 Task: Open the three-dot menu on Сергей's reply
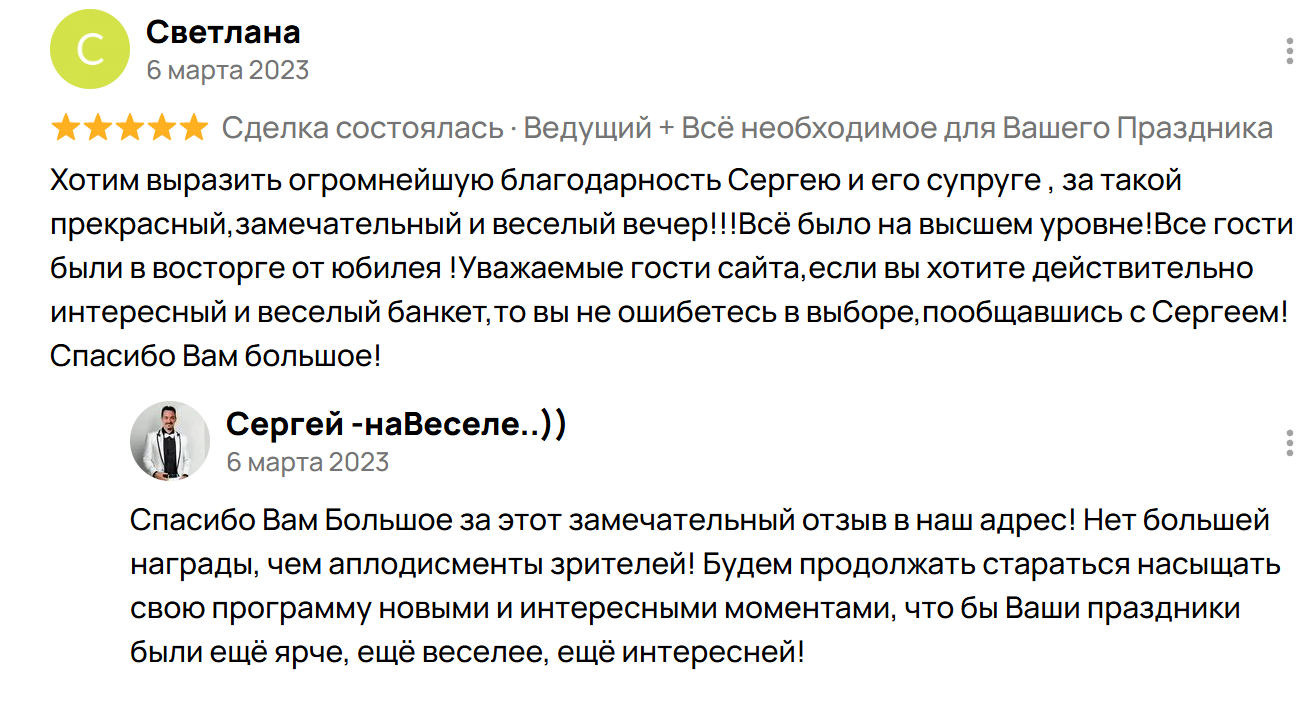click(x=1290, y=441)
